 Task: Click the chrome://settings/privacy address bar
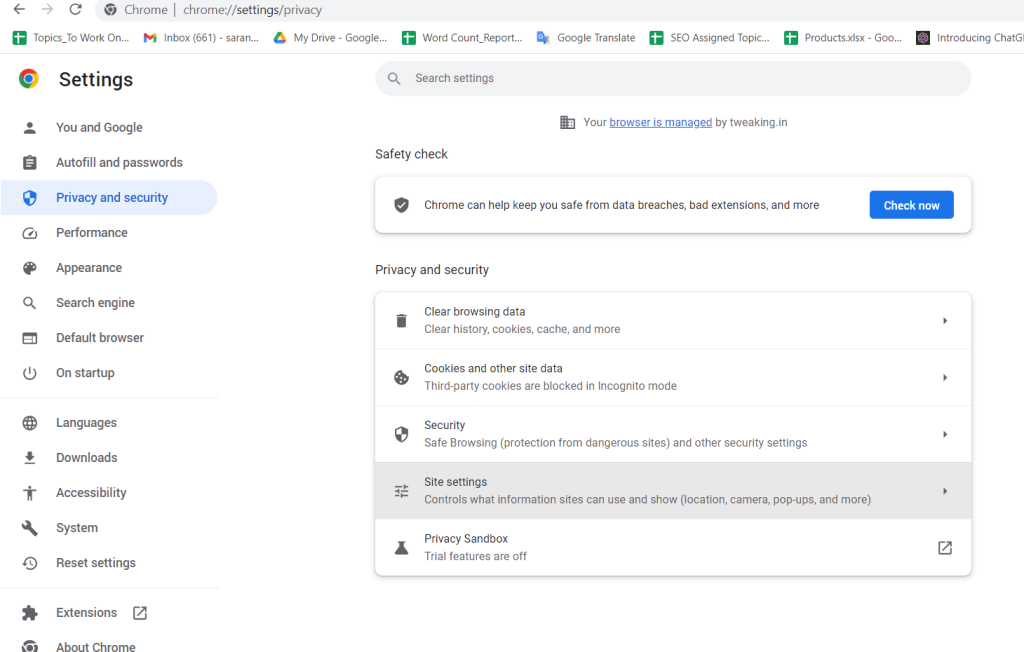252,10
